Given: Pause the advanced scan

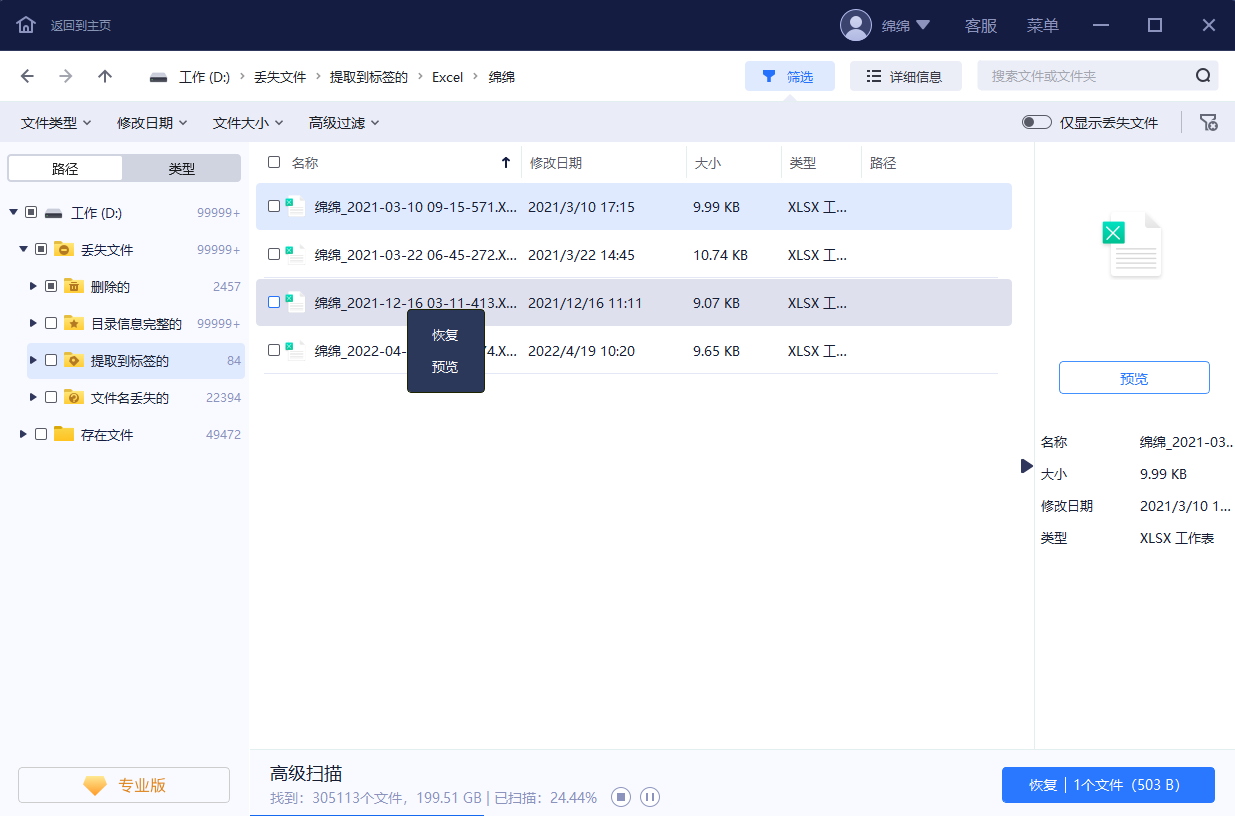Looking at the screenshot, I should tap(650, 797).
